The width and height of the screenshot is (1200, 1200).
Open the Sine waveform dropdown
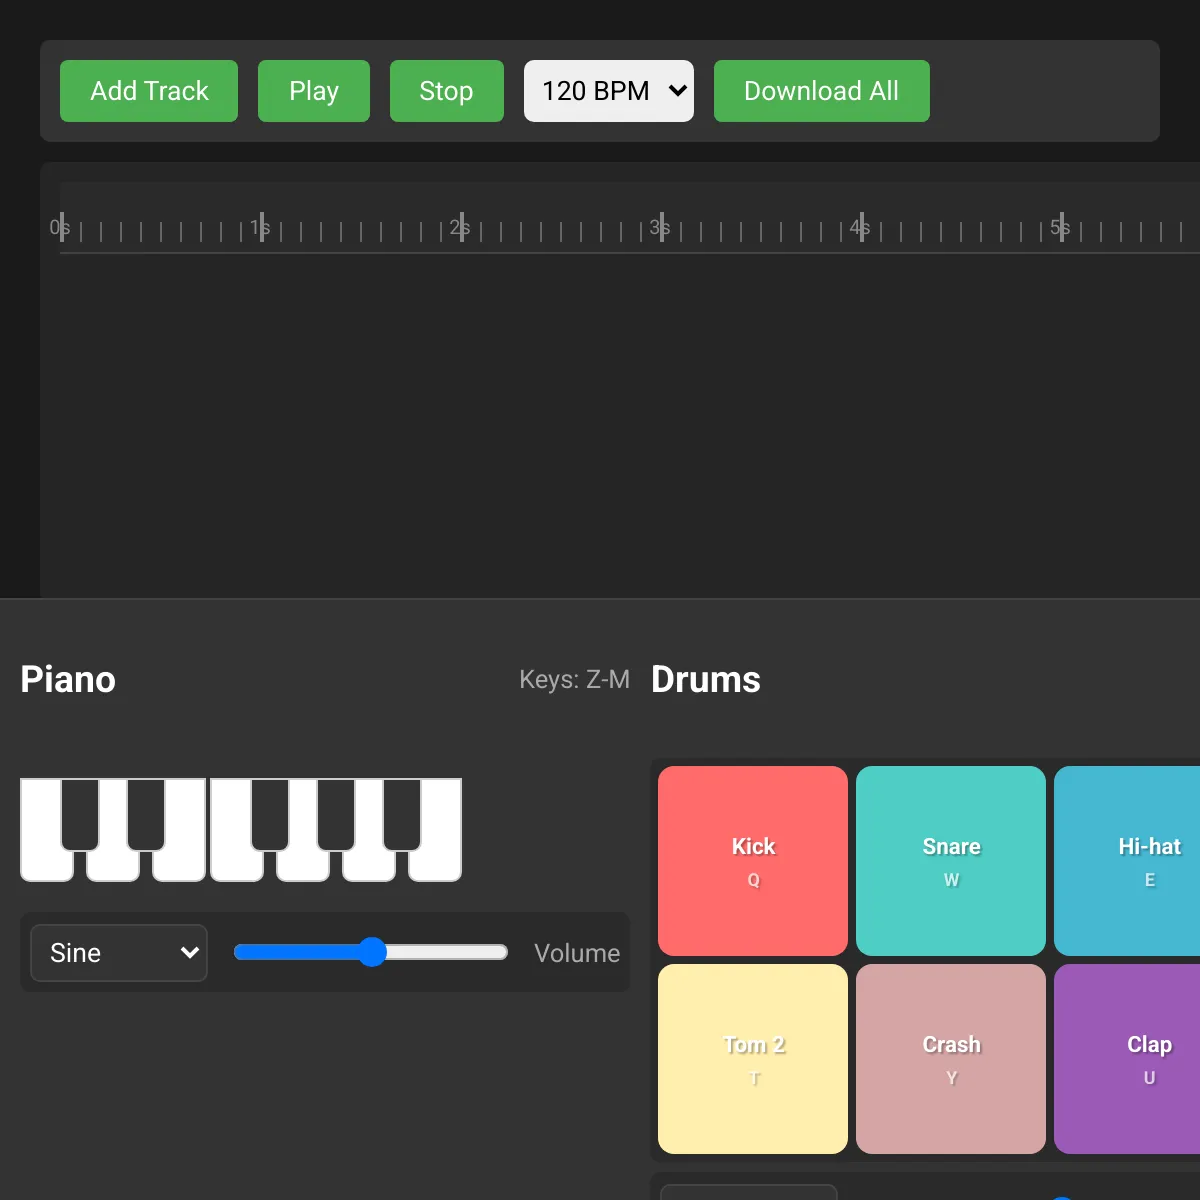point(119,953)
